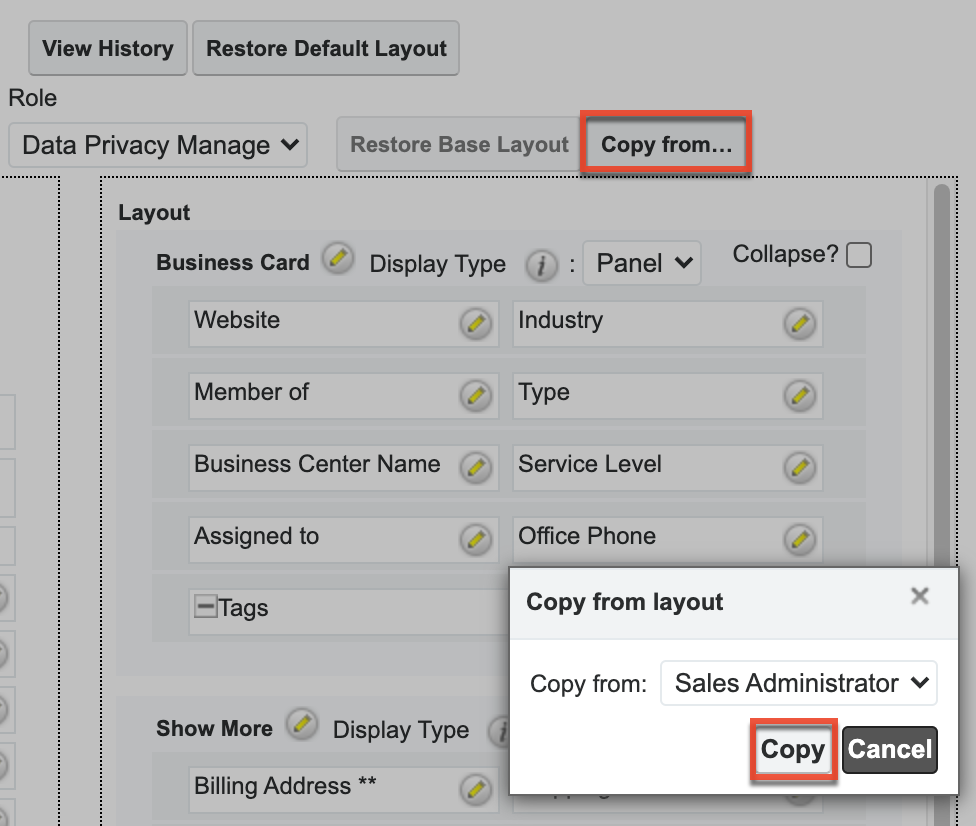Close the Copy from layout dialog

[920, 597]
